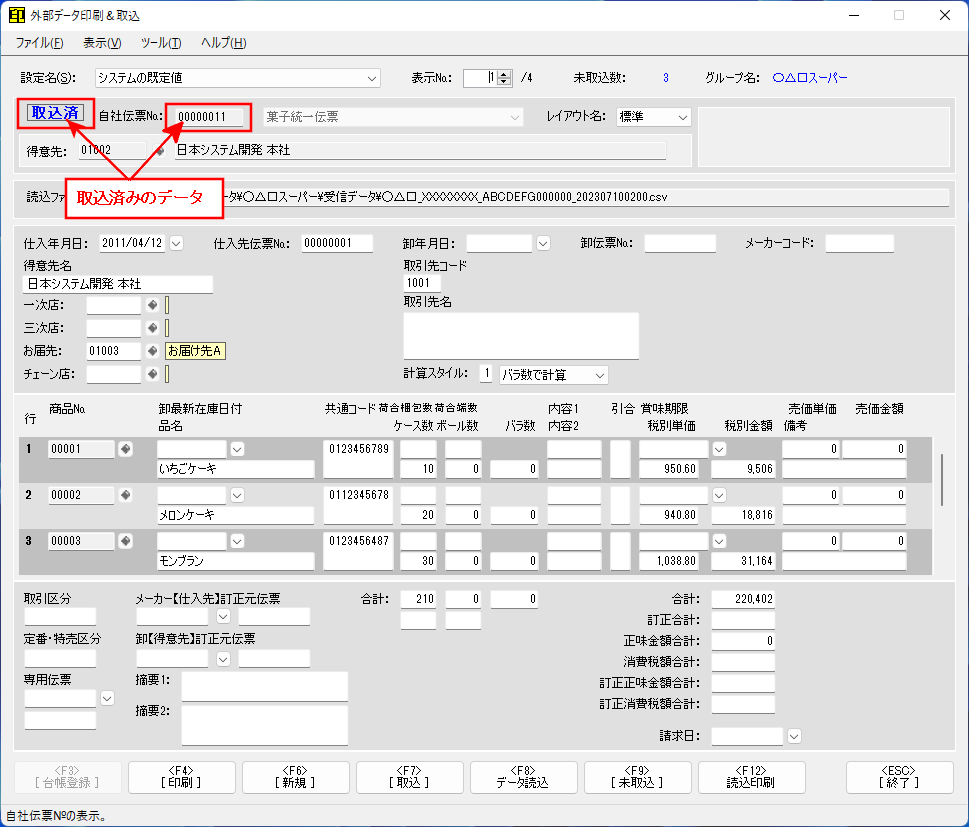Viewport: 969px width, 827px height.
Task: Click the F6 新規 button
Action: [295, 777]
